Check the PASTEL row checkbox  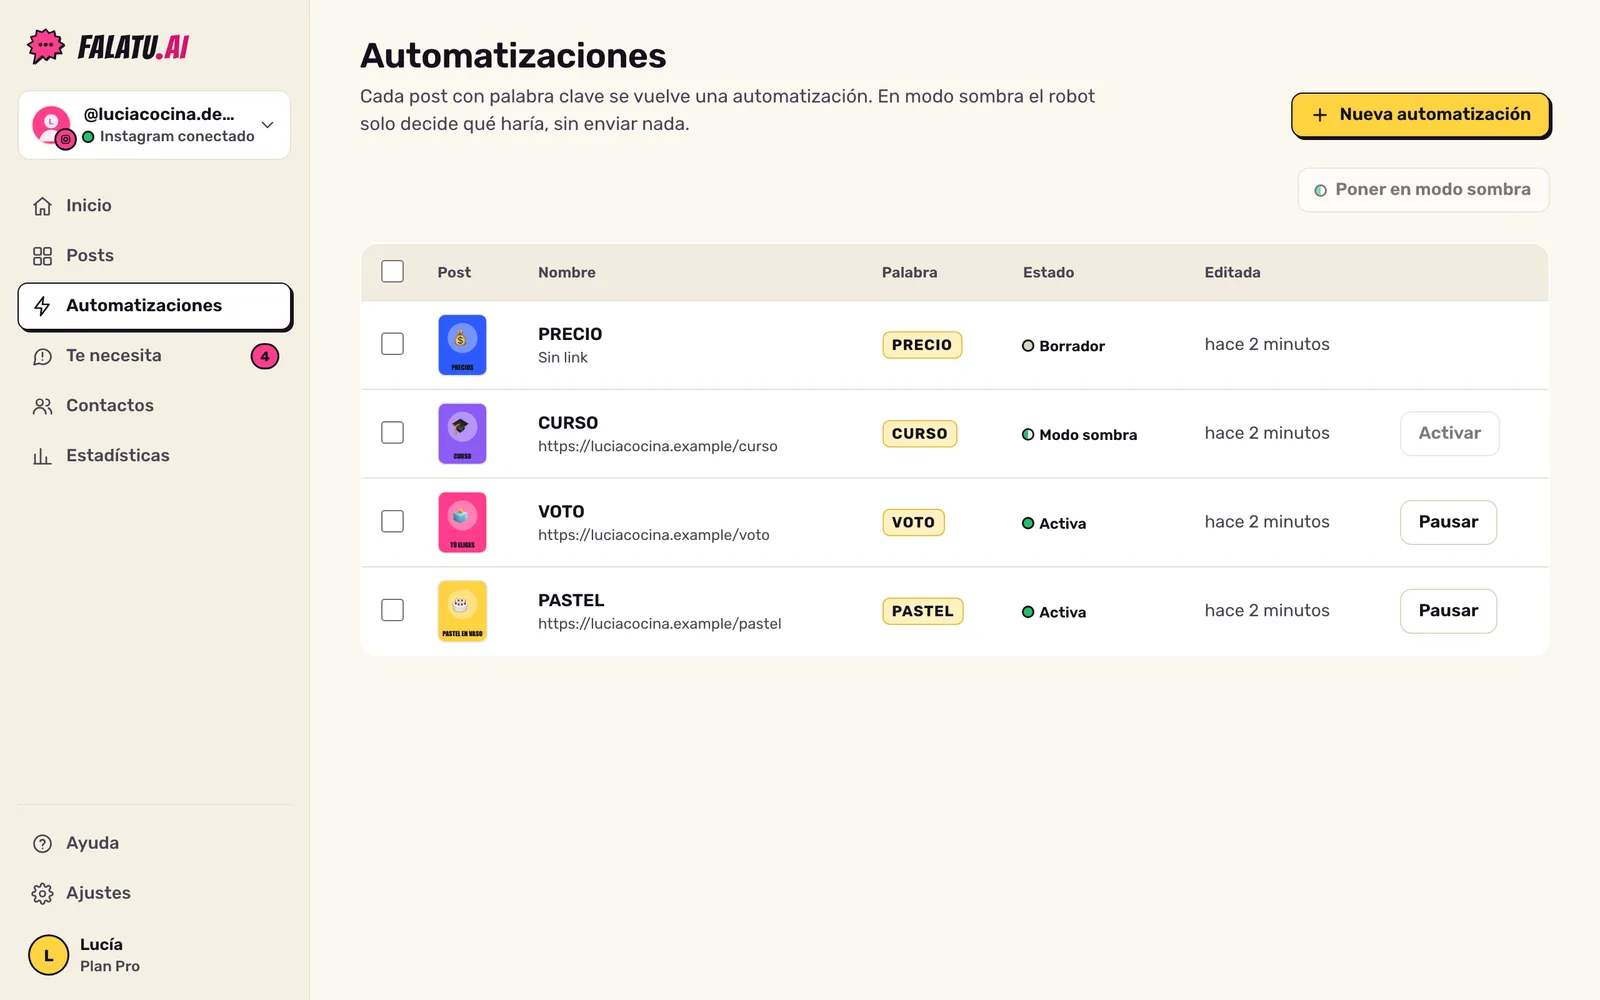coord(392,610)
